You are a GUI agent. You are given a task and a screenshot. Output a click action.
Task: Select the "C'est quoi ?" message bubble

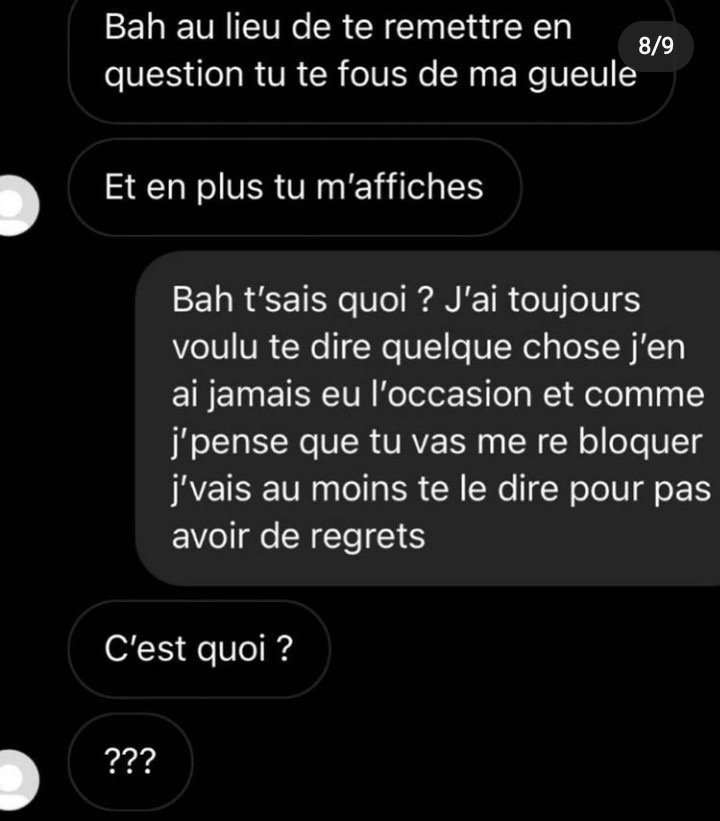199,649
